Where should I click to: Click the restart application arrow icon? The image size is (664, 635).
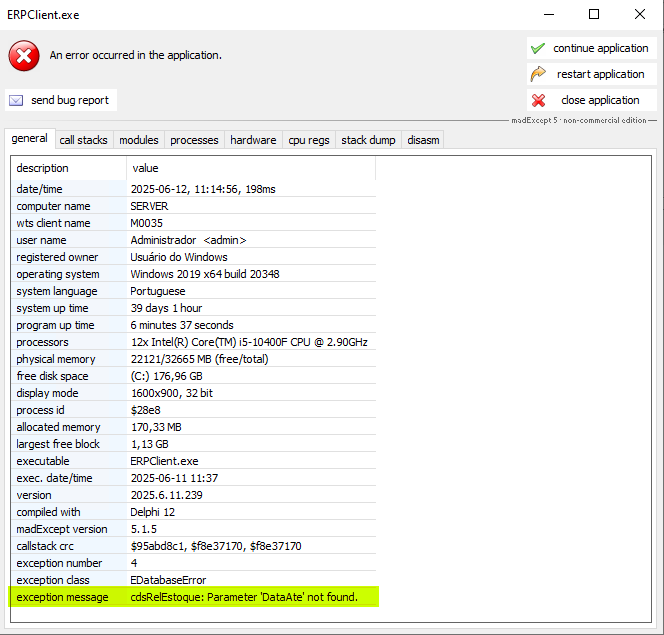[538, 74]
